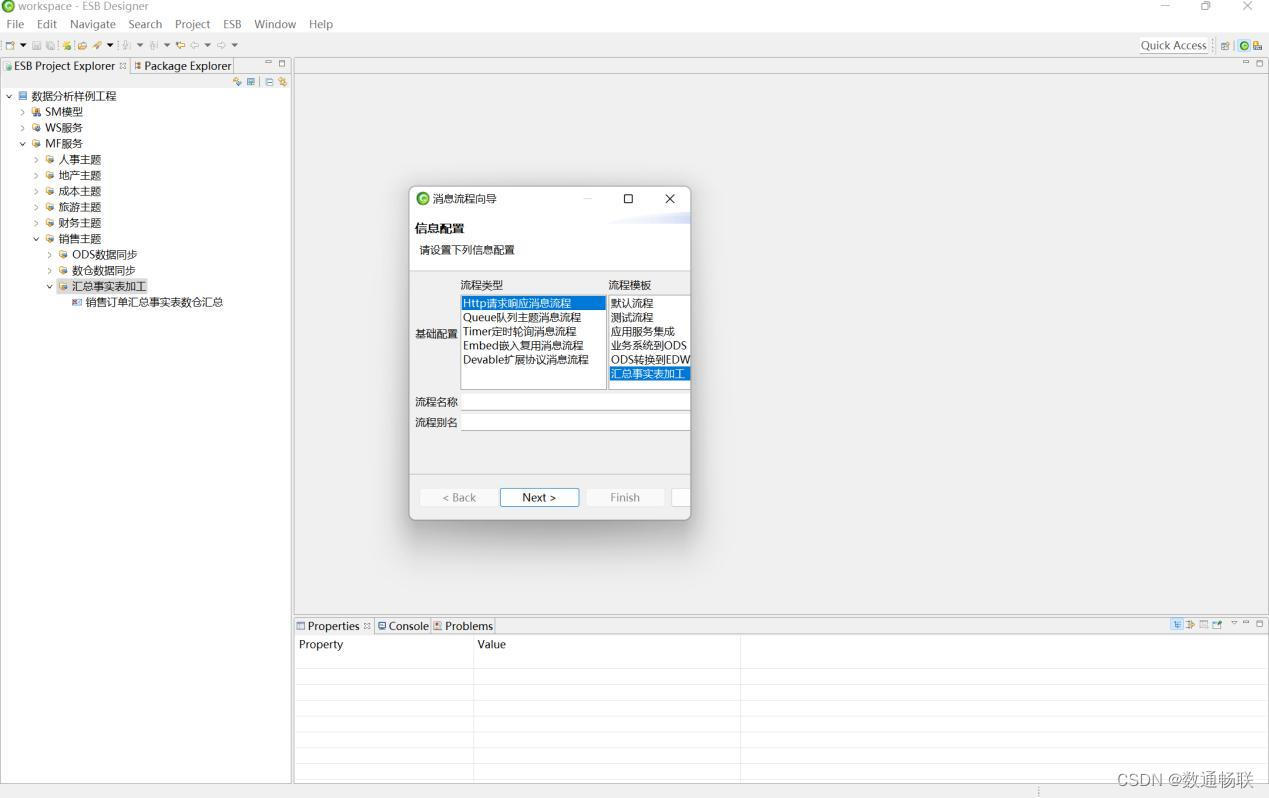Viewport: 1269px width, 798px height.
Task: Minimize the Properties panel
Action: 1246,622
